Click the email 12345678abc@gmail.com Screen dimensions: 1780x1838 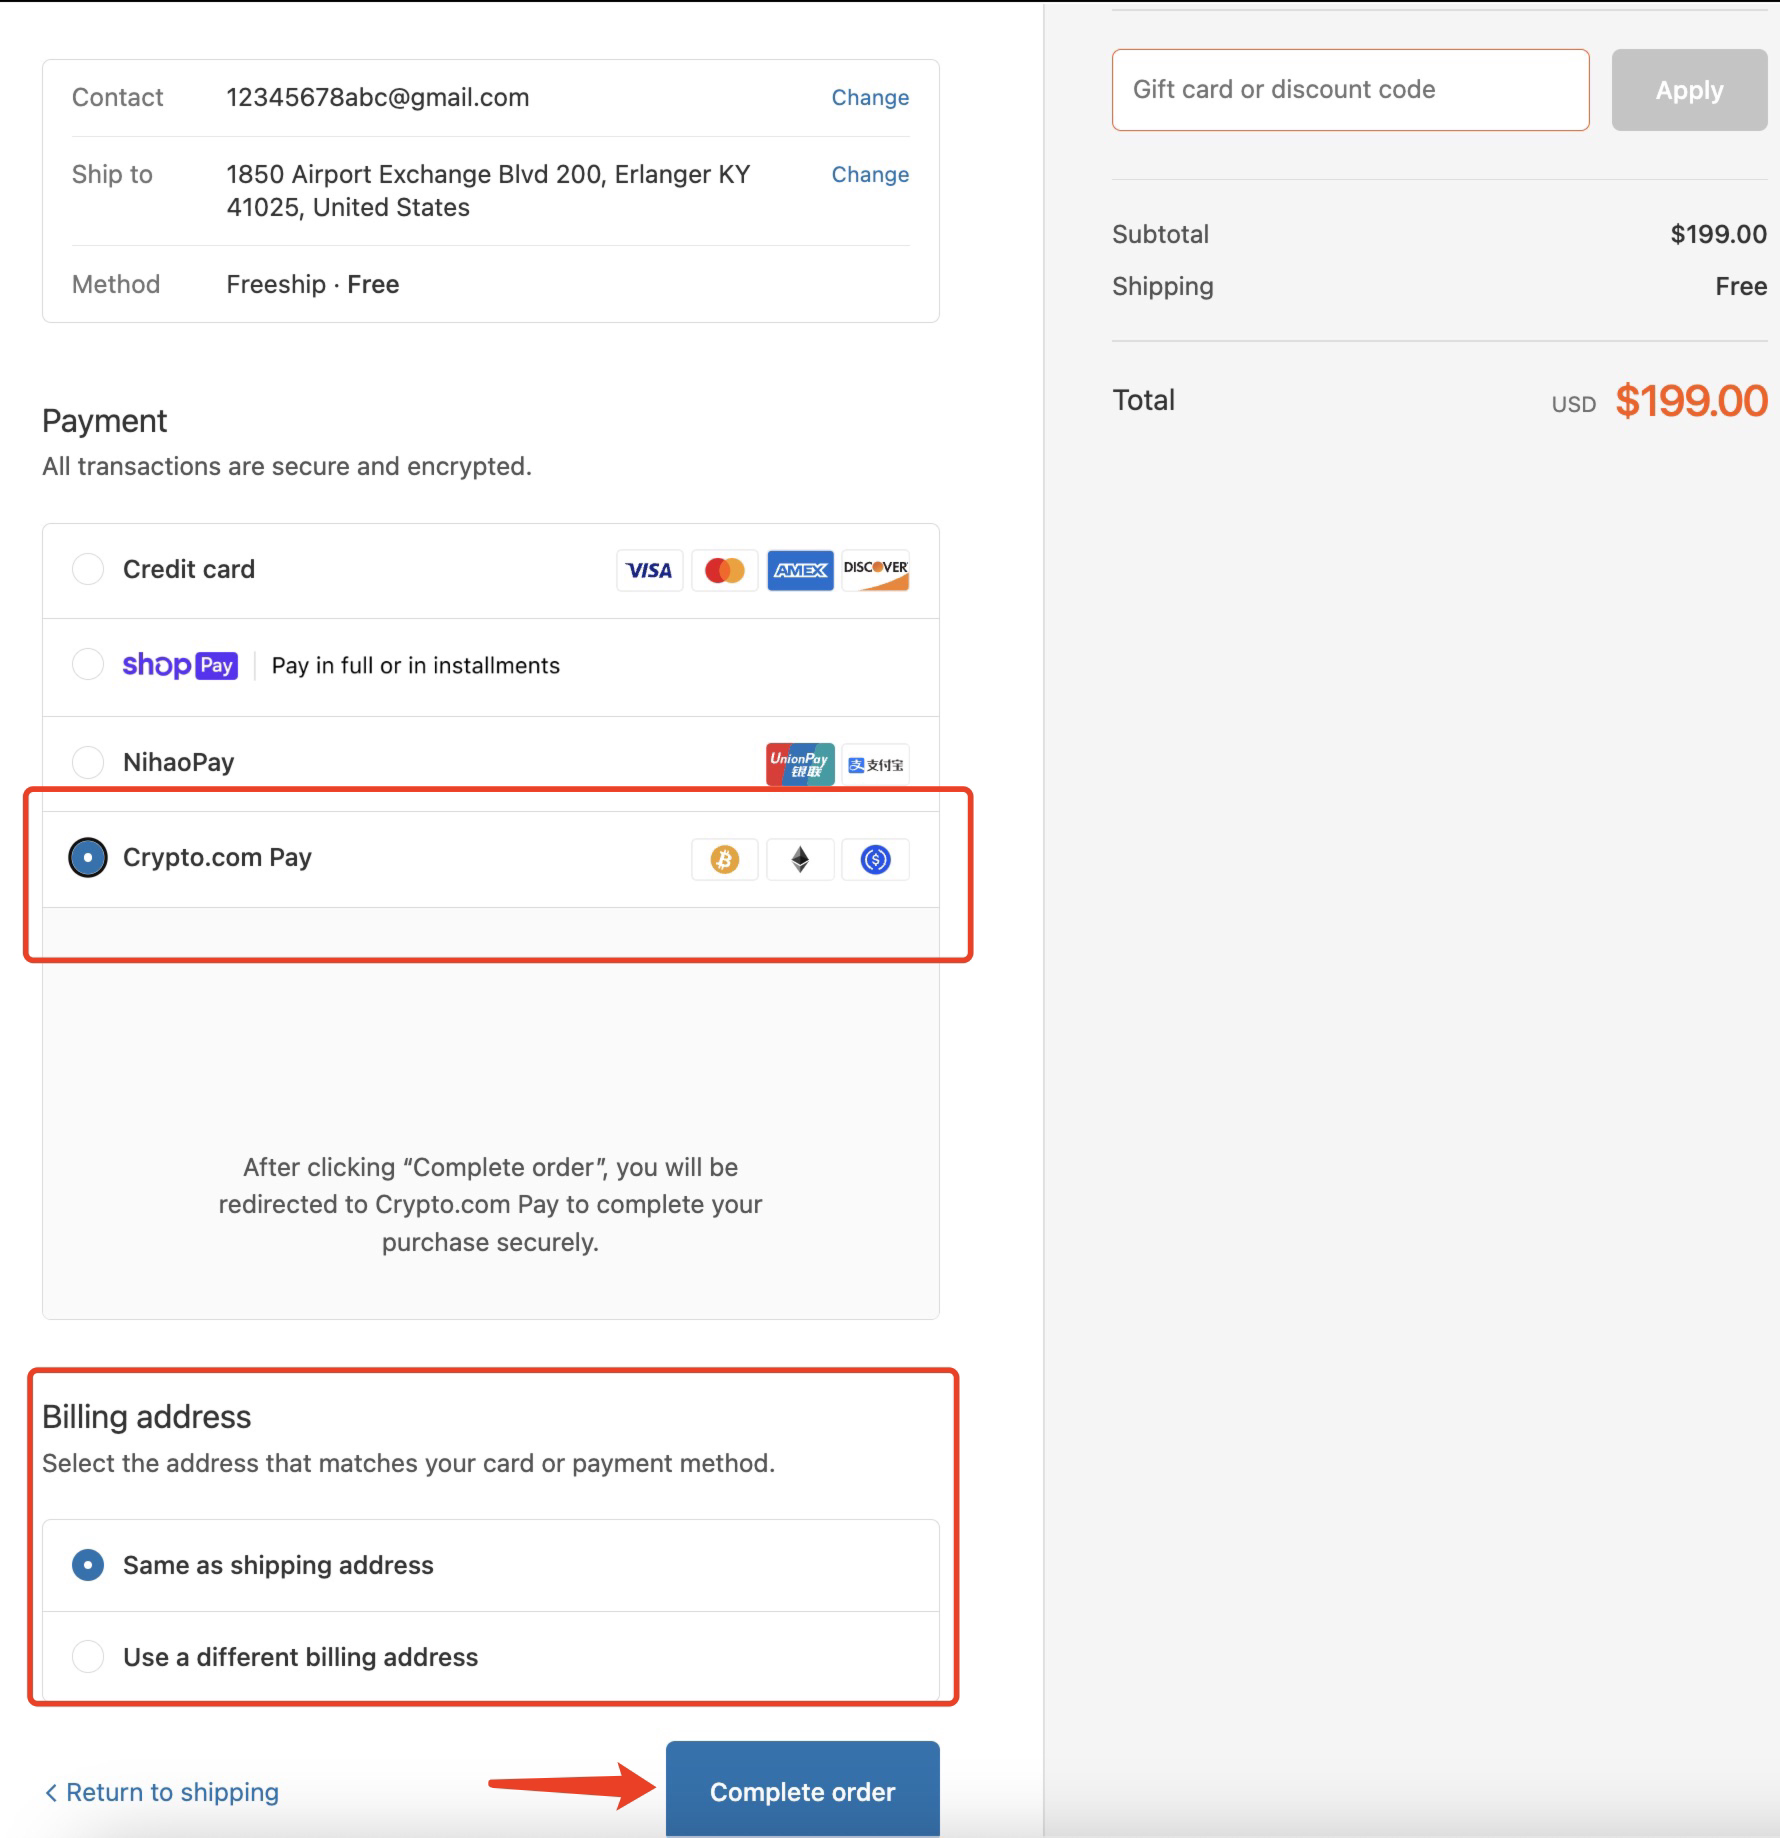pos(378,98)
